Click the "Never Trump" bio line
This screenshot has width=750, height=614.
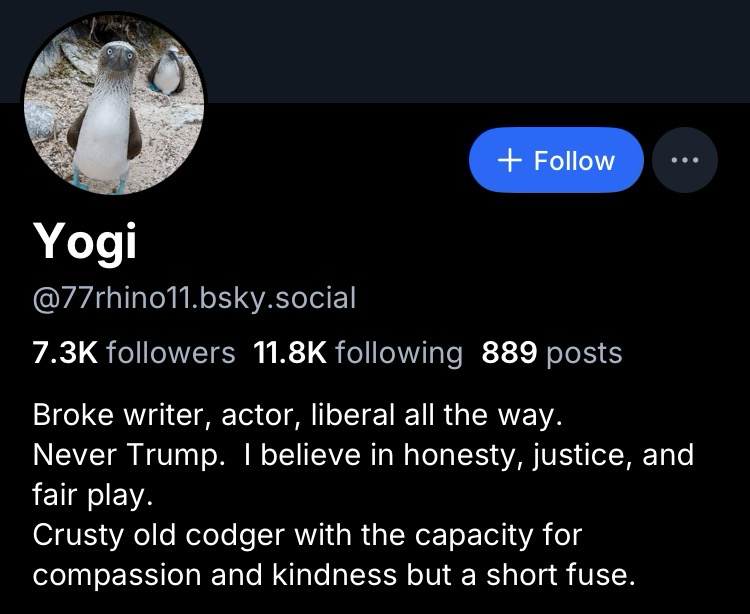(x=362, y=455)
